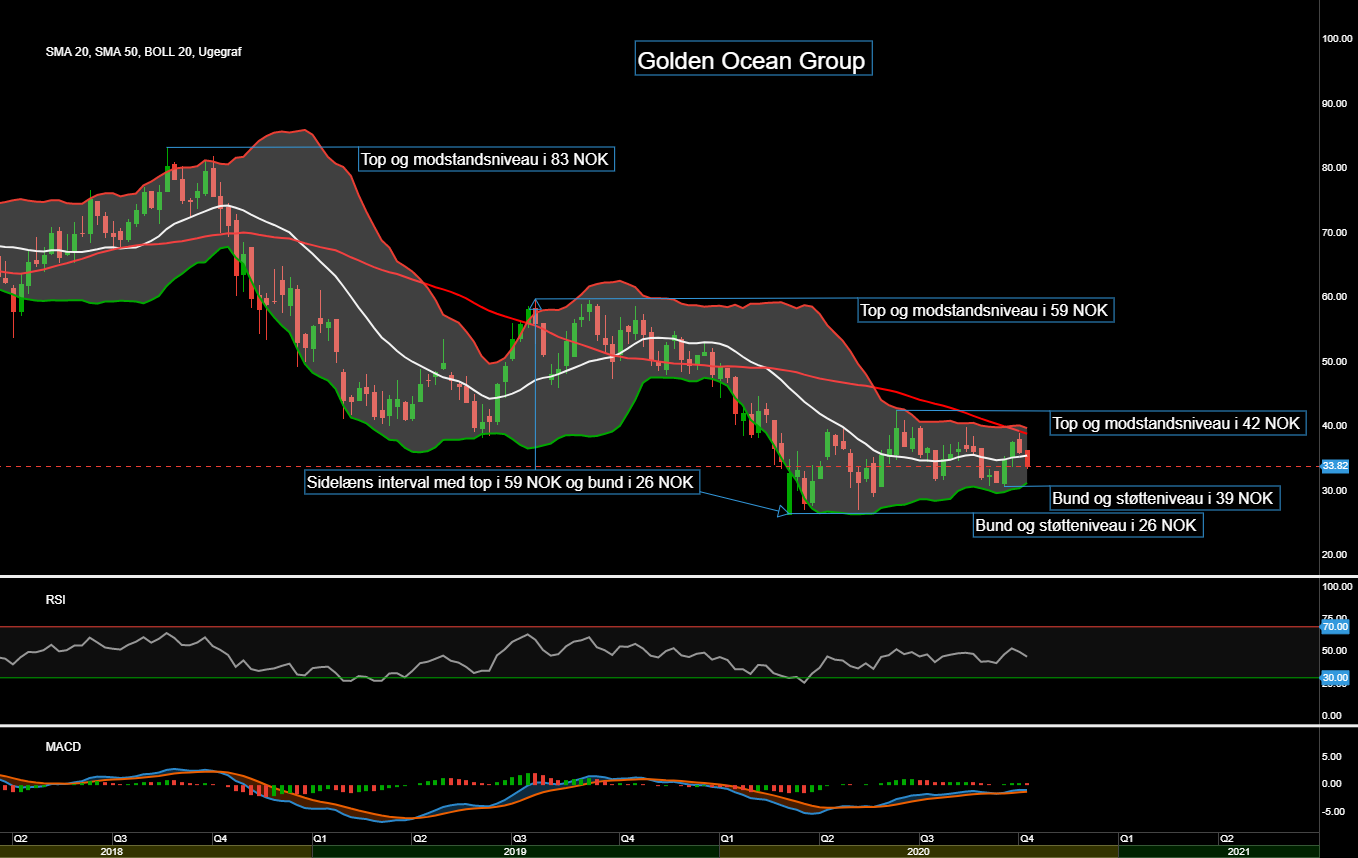
Task: Select the Q1 marker of year 2021
Action: 1126,837
